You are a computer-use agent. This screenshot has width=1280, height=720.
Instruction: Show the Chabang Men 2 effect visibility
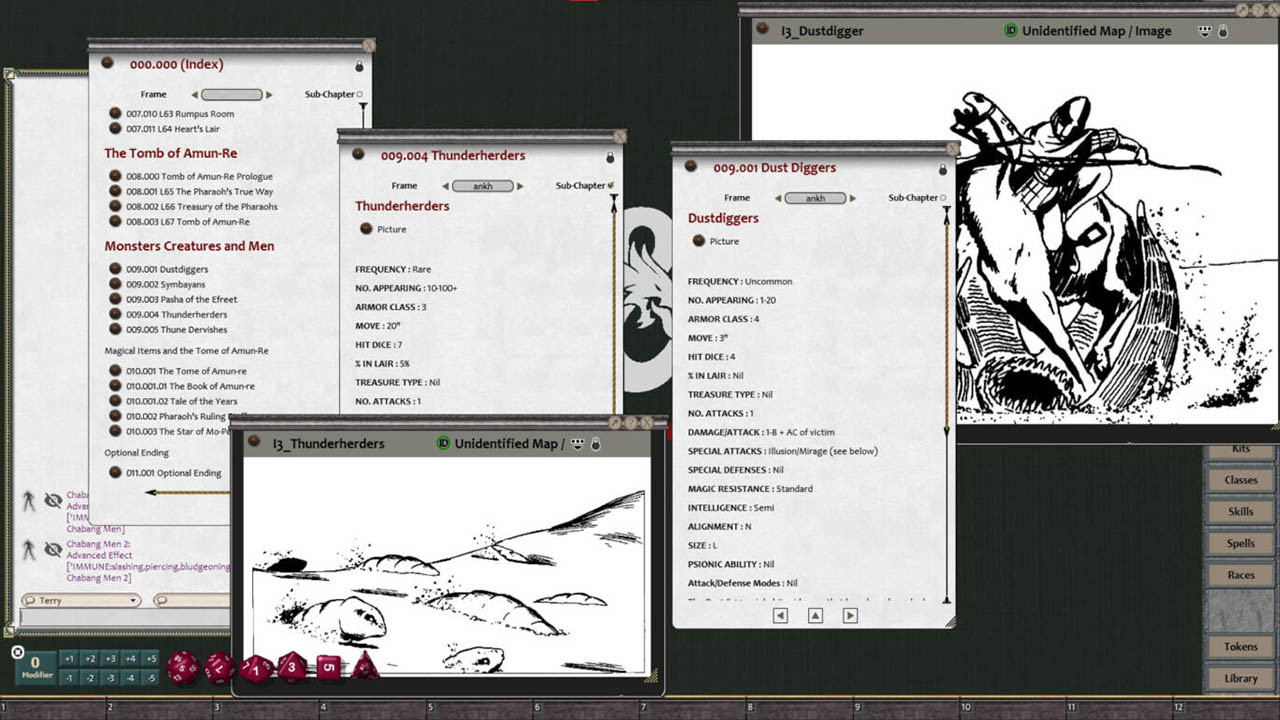coord(54,548)
